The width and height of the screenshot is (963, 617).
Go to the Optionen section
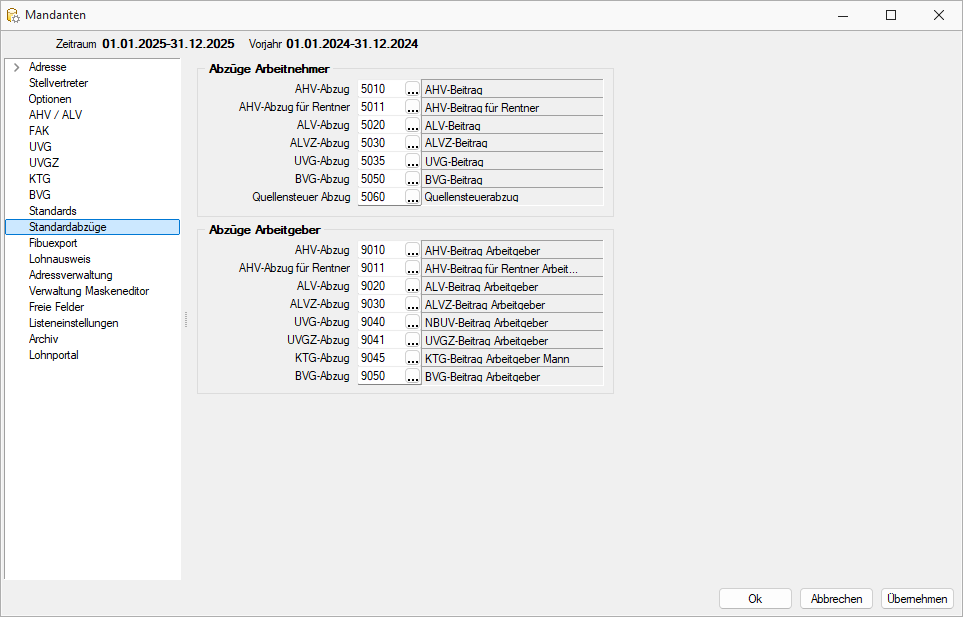50,99
